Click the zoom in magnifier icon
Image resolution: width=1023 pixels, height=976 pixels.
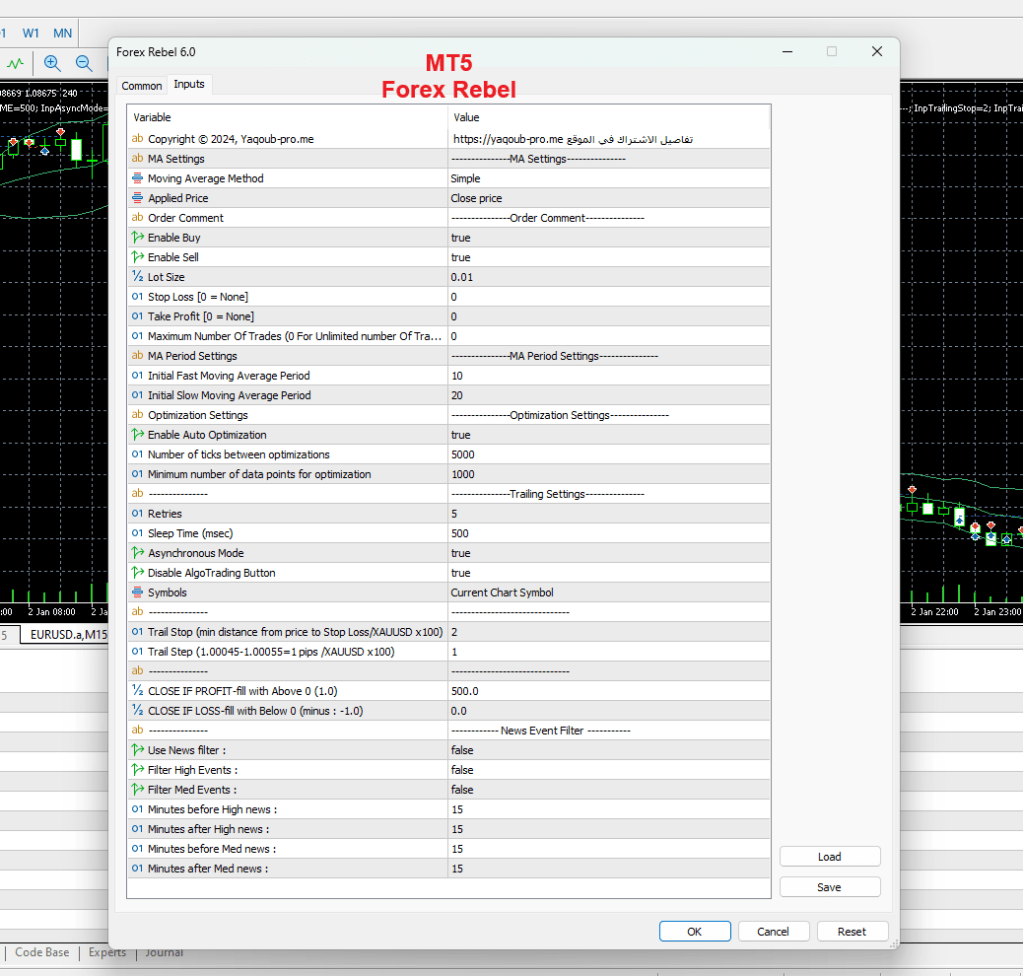52,63
